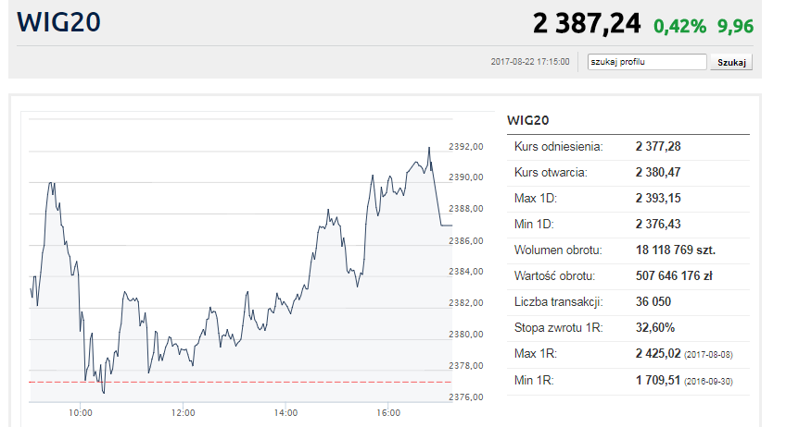Click the 'Liczba transakcji:' label
The width and height of the screenshot is (786, 427).
(558, 302)
